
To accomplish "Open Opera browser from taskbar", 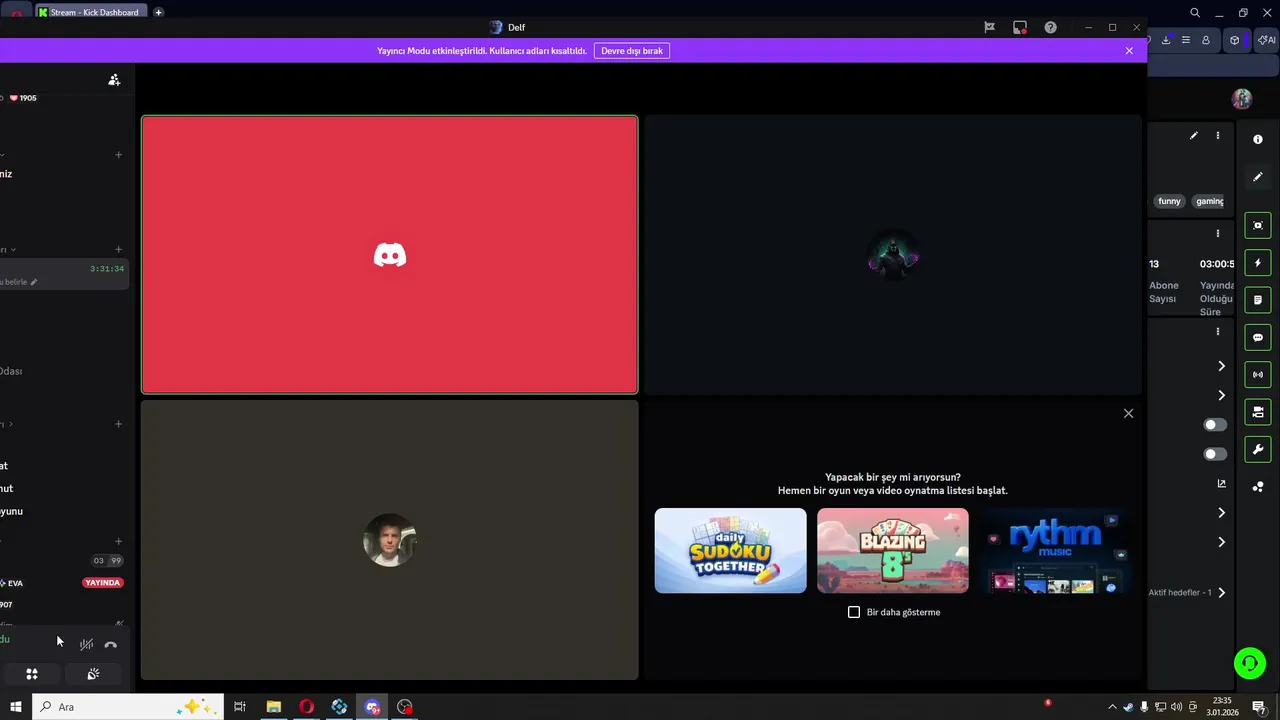I will point(306,707).
